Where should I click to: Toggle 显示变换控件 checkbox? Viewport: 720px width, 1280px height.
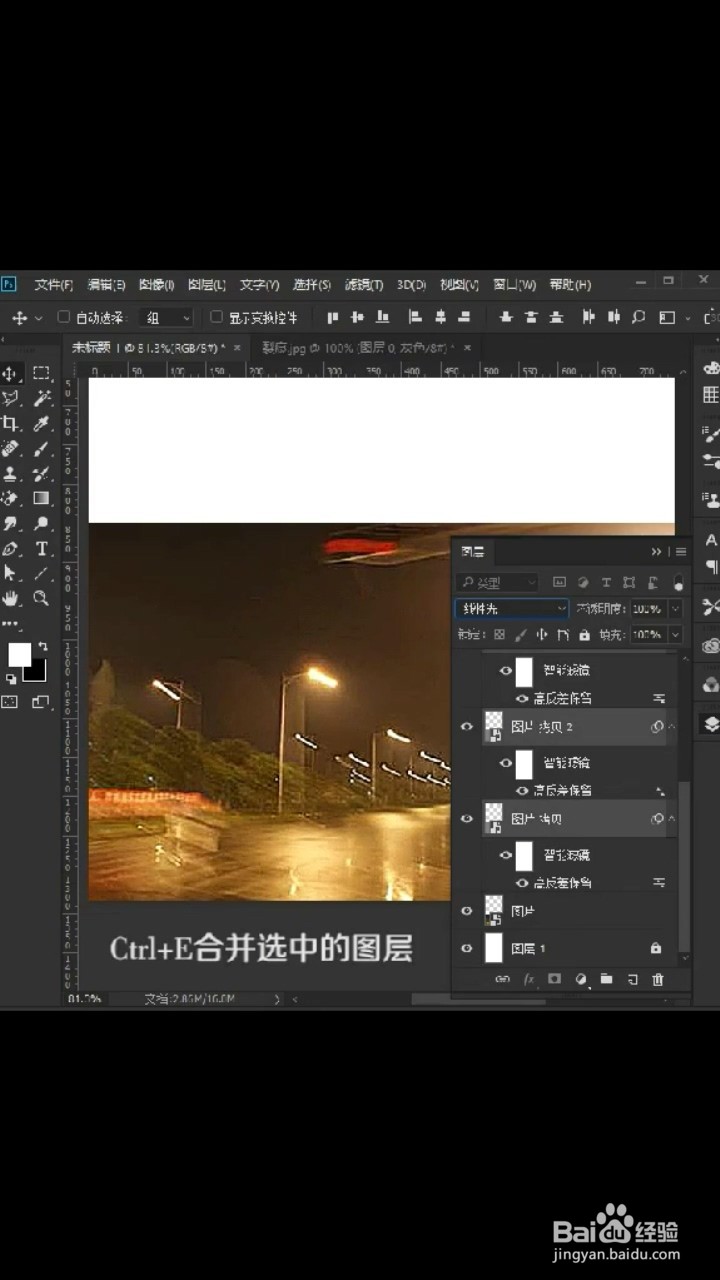[216, 317]
